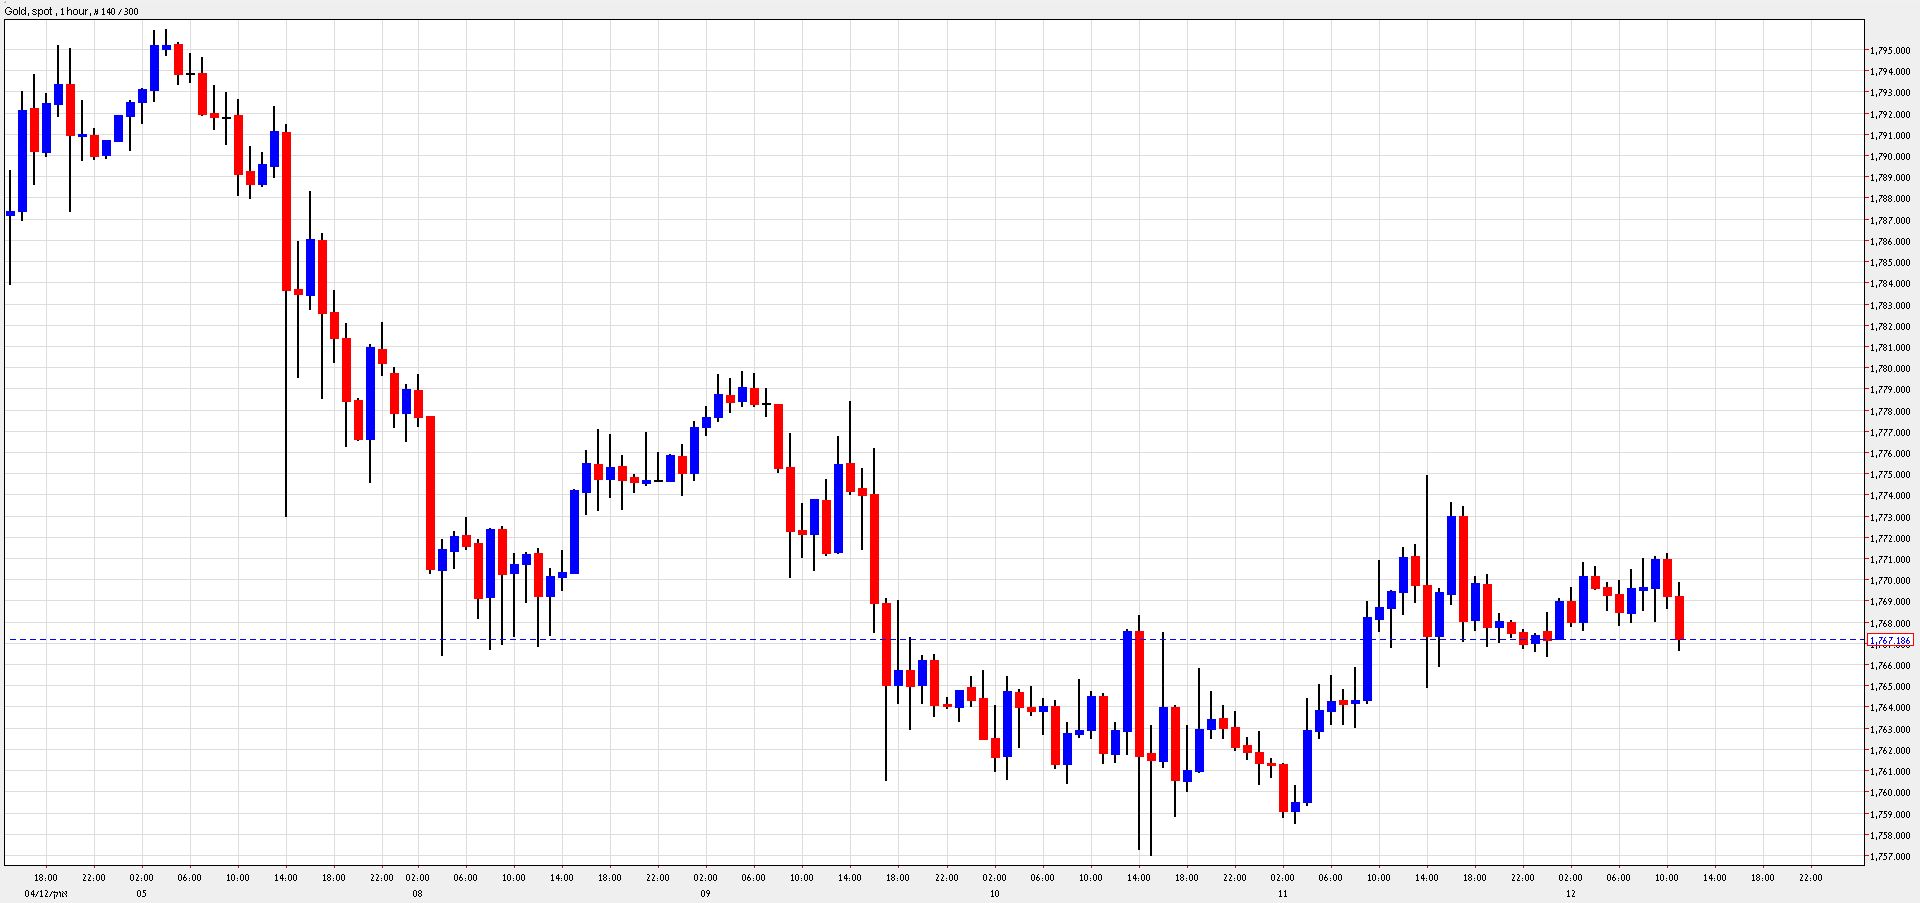The width and height of the screenshot is (1920, 903).
Task: Select the 1,768.000 price axis label
Action: (1890, 624)
